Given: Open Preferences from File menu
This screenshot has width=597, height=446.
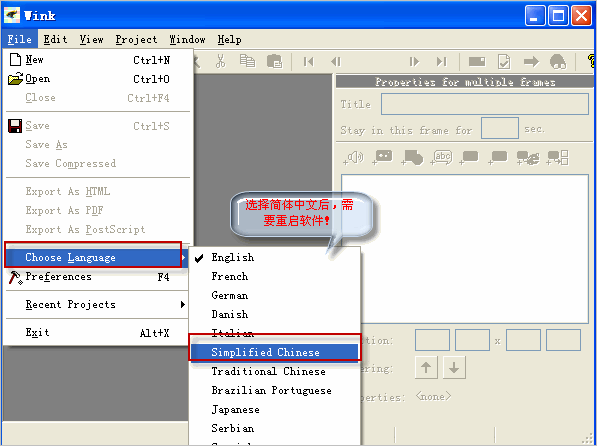Looking at the screenshot, I should [x=97, y=277].
